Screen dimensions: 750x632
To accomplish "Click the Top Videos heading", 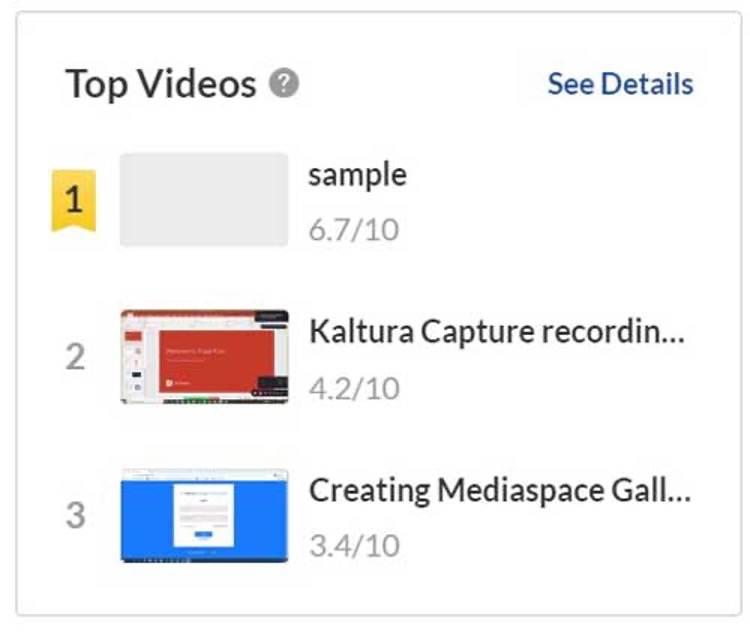I will pos(161,84).
